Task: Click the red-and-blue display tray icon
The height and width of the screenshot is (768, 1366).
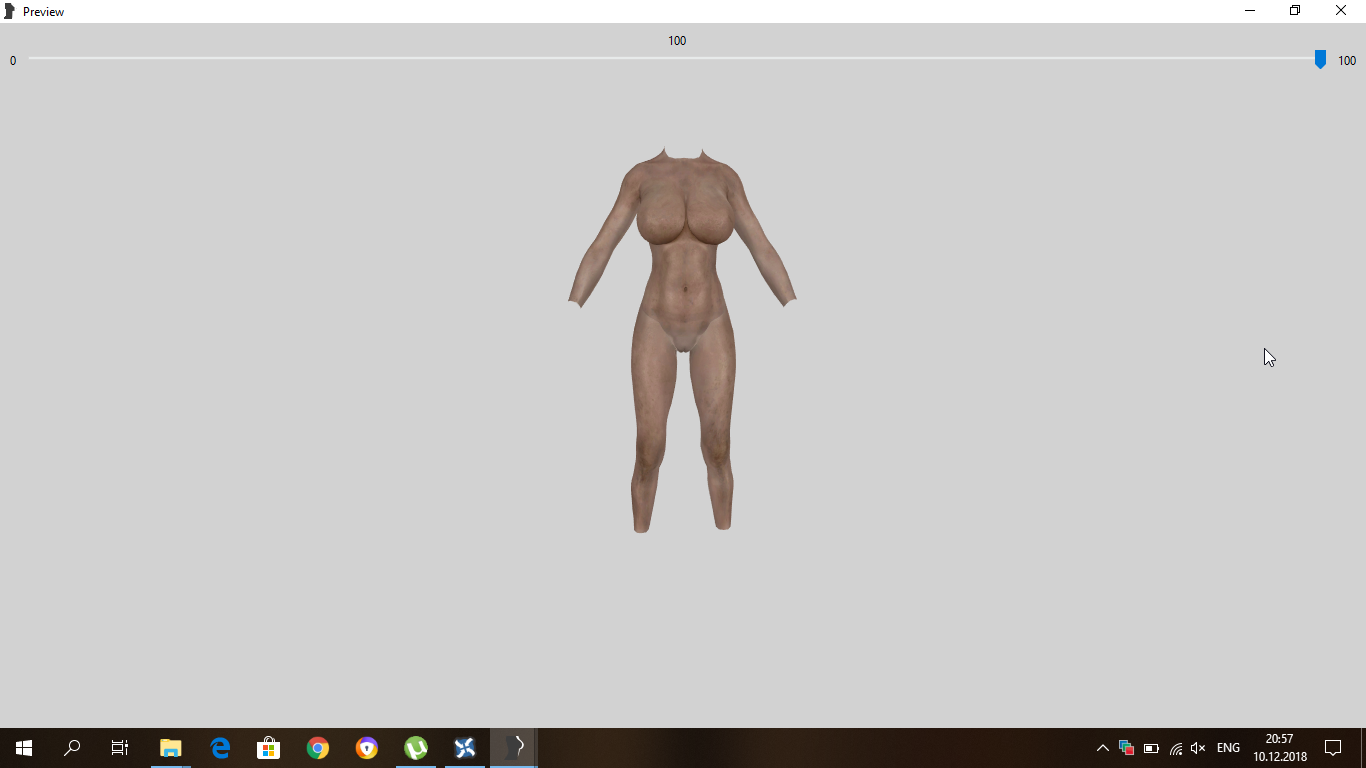Action: click(1127, 748)
